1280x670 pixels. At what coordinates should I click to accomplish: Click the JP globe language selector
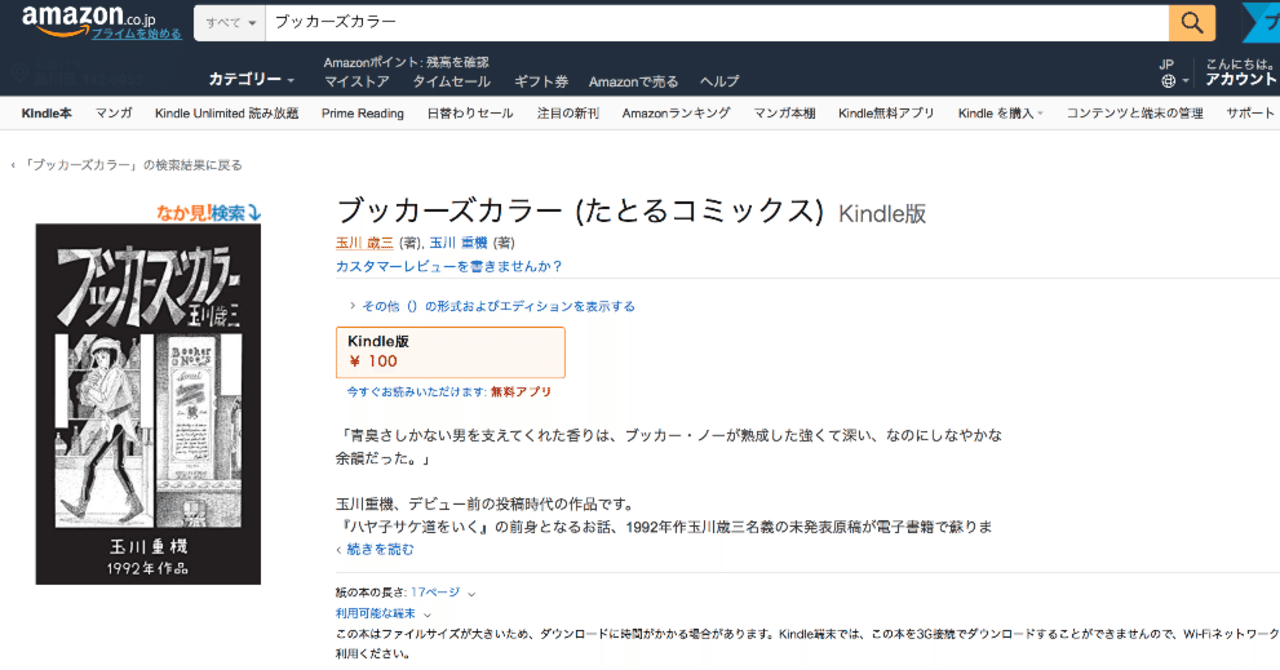(1174, 73)
